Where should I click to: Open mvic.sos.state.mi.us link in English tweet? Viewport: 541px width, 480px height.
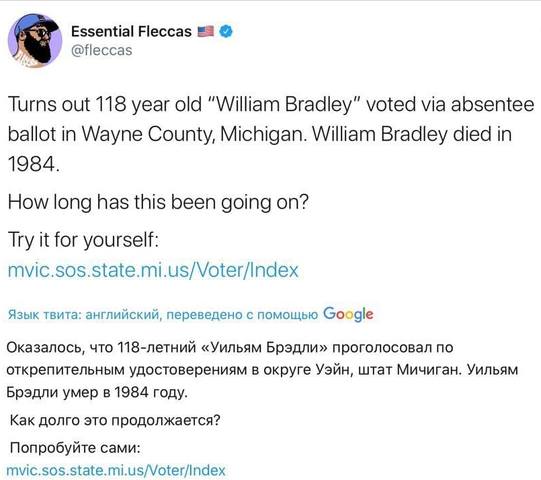(153, 270)
